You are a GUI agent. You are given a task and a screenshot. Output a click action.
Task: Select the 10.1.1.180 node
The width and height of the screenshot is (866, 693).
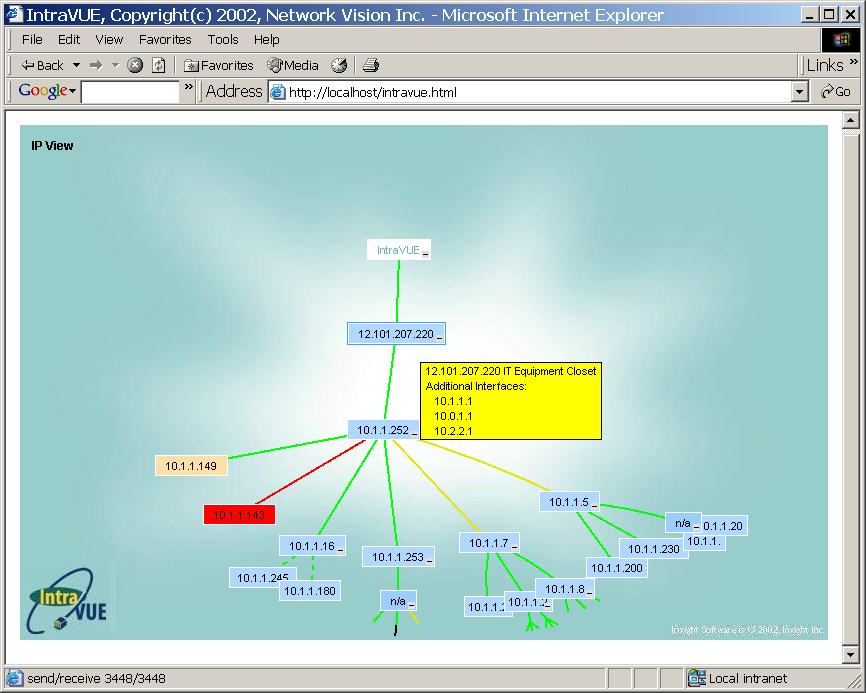coord(310,591)
